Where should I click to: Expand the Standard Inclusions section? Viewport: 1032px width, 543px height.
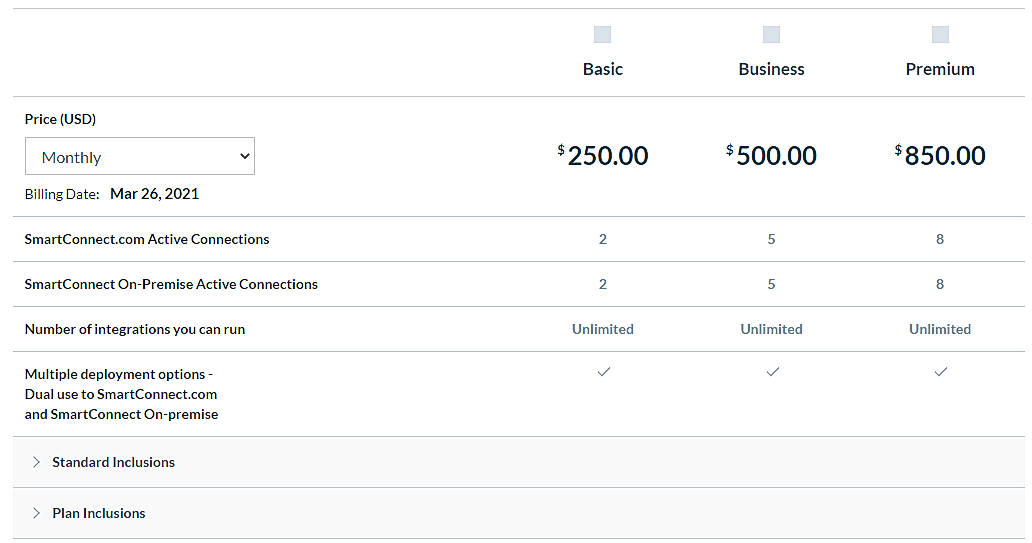pos(519,462)
